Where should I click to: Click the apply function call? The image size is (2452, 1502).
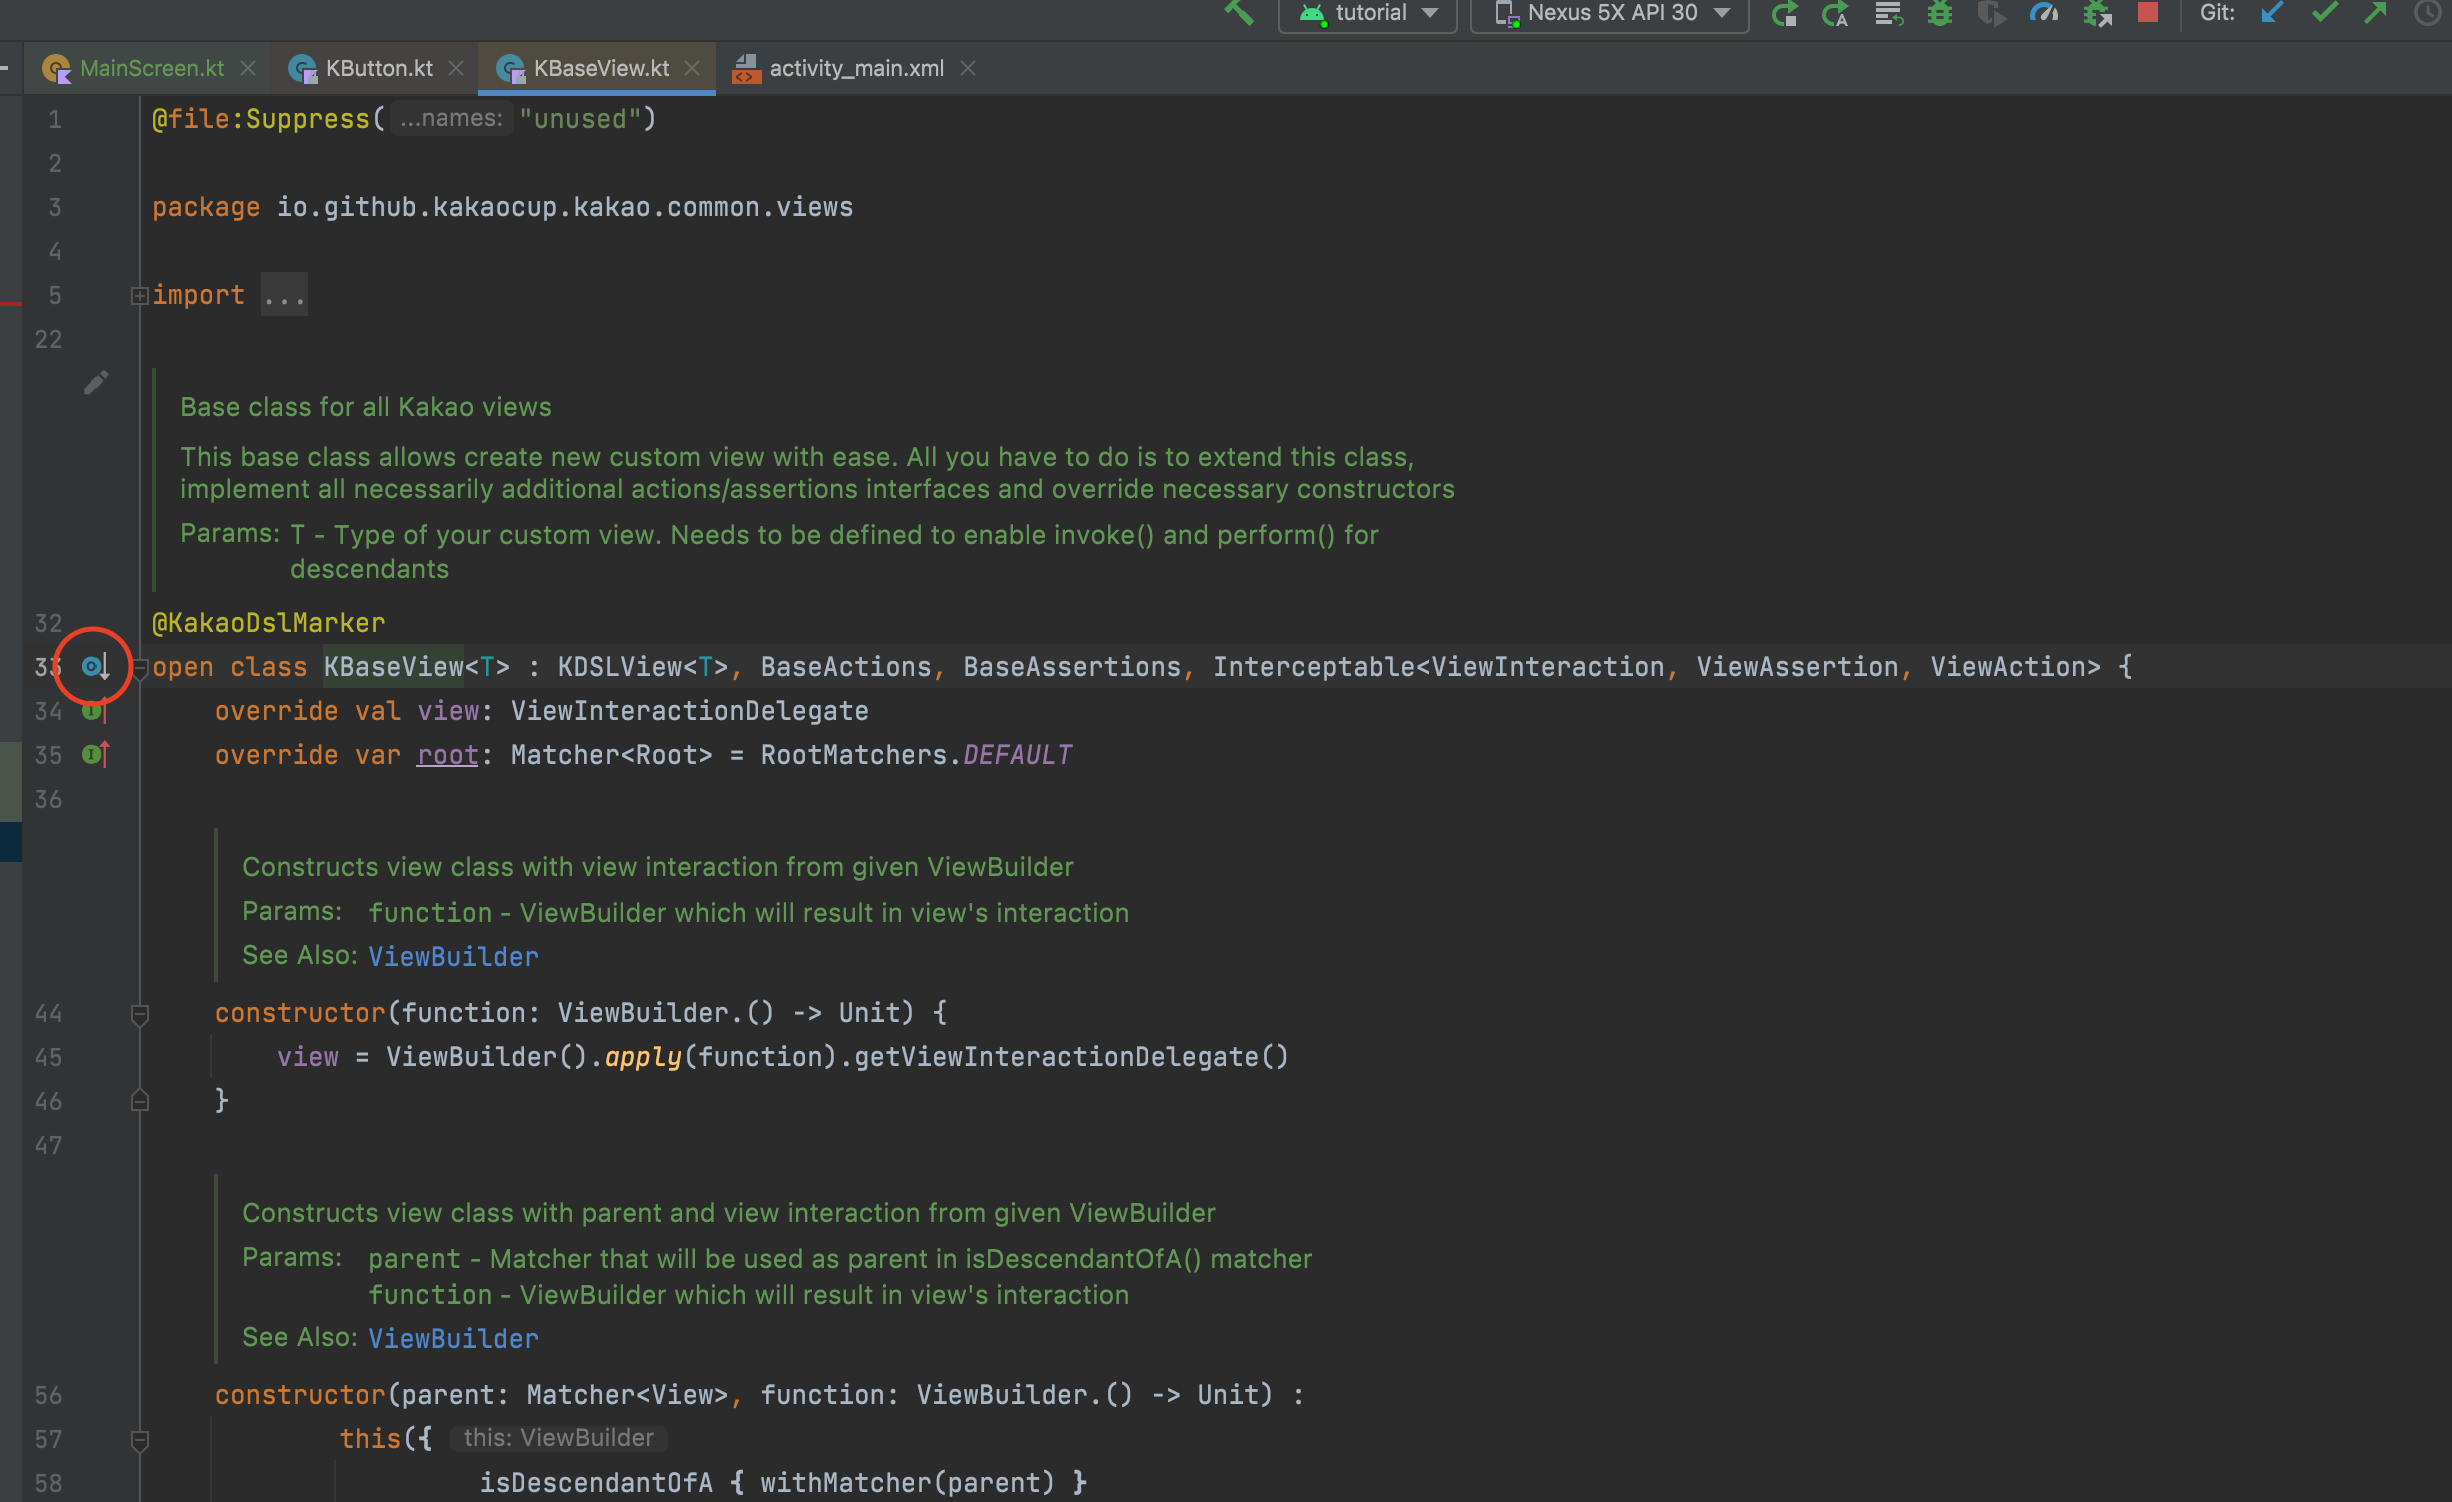coord(643,1057)
